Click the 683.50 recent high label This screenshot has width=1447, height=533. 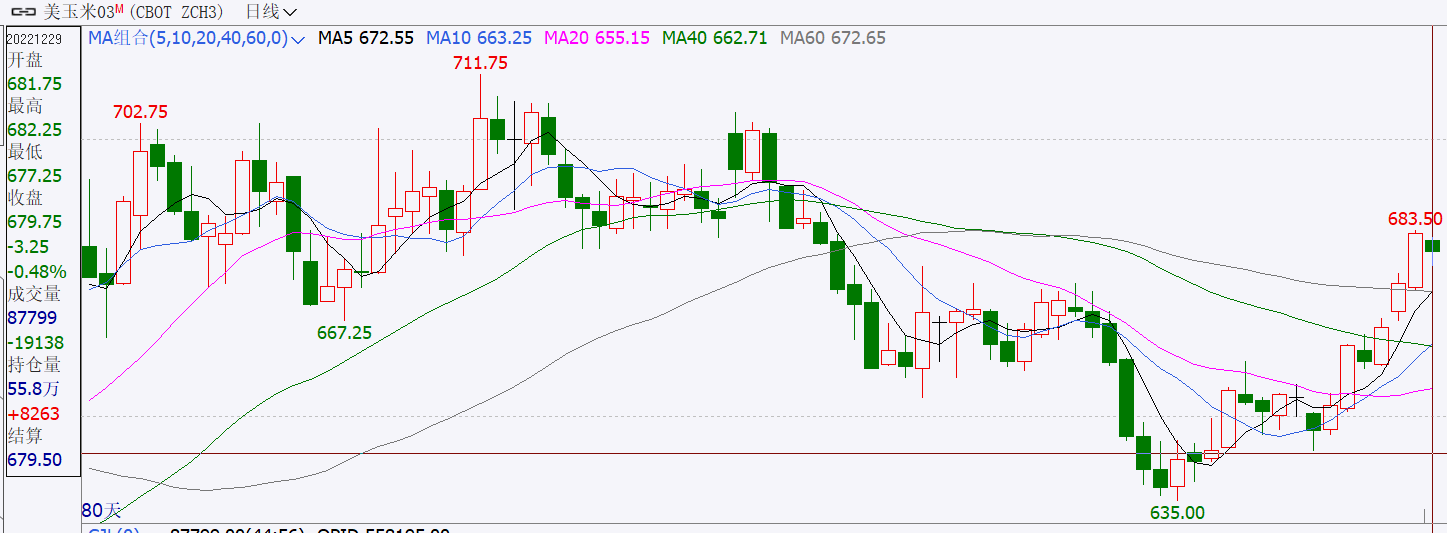(1414, 219)
